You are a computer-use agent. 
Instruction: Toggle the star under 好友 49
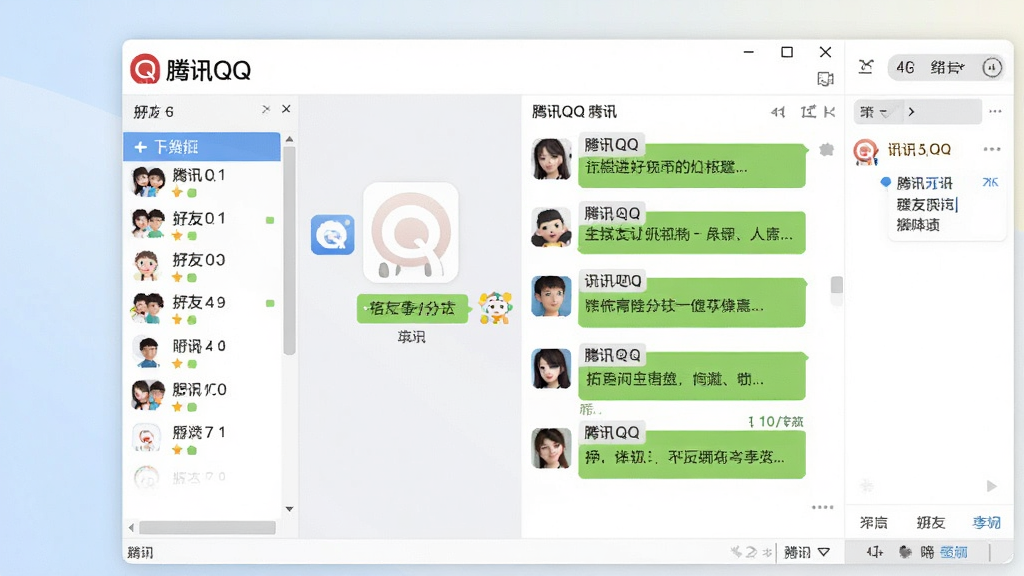point(177,319)
